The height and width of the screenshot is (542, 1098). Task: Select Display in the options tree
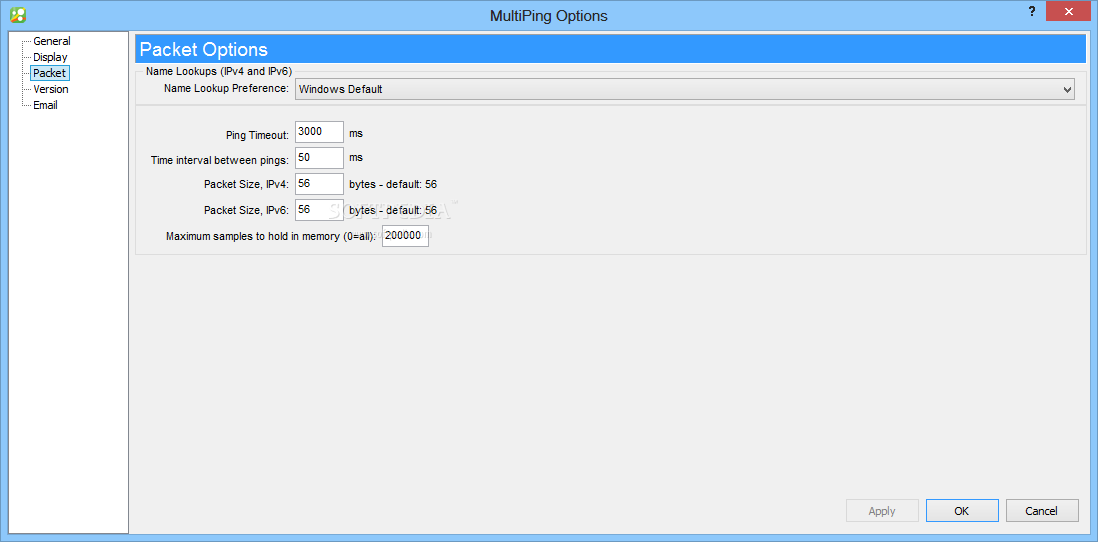pyautogui.click(x=50, y=57)
